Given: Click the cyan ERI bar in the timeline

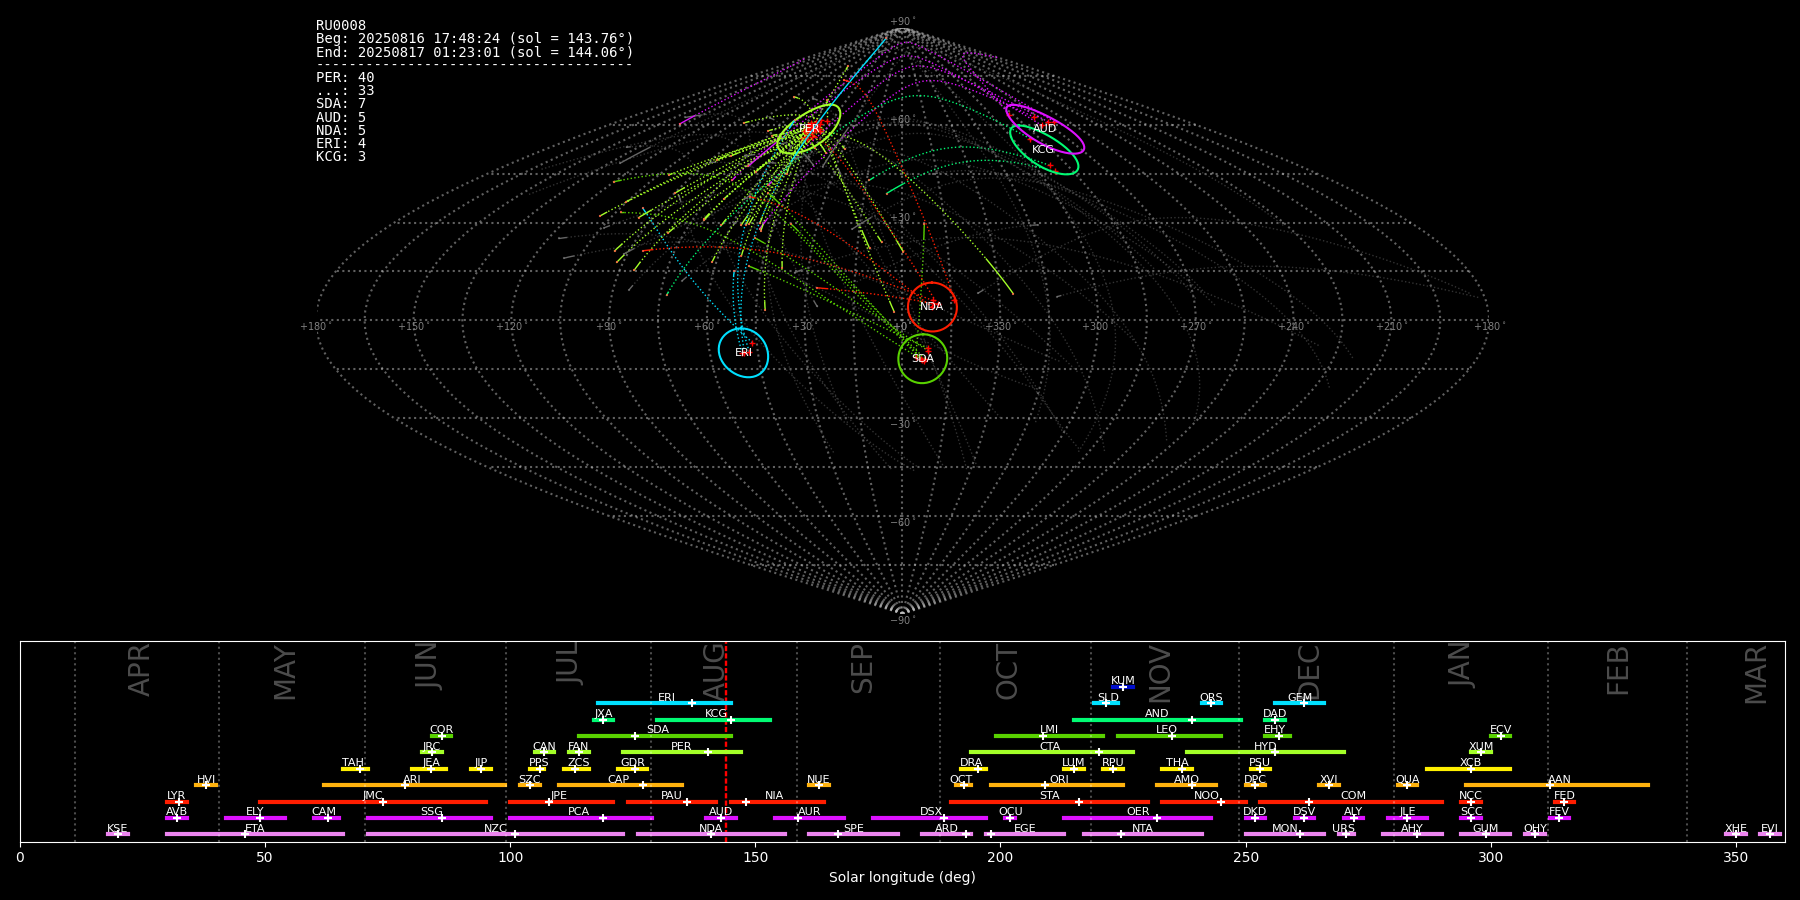Looking at the screenshot, I should coord(664,703).
